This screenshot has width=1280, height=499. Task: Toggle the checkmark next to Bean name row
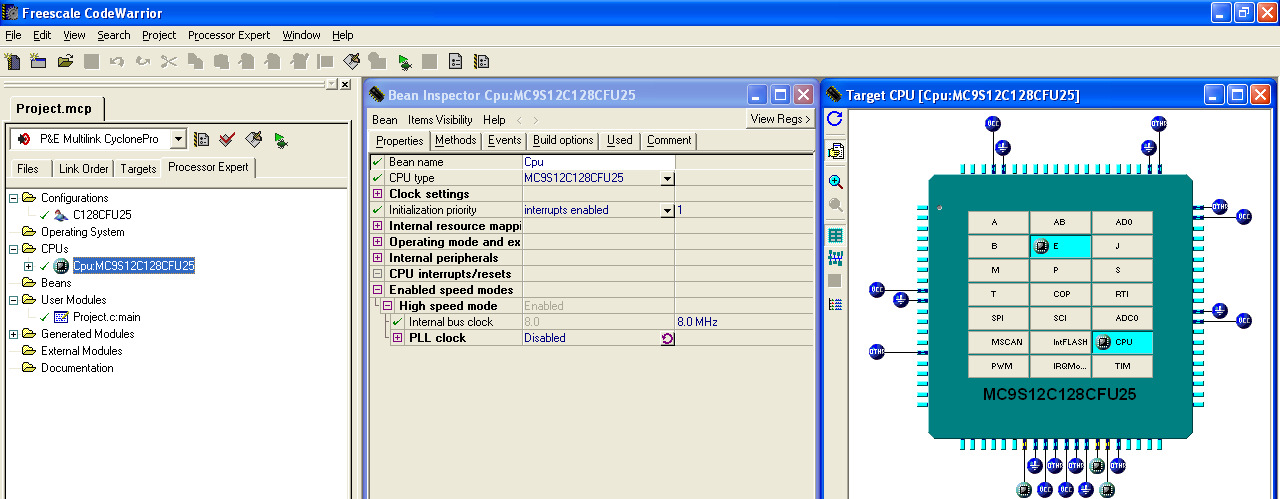tap(377, 162)
